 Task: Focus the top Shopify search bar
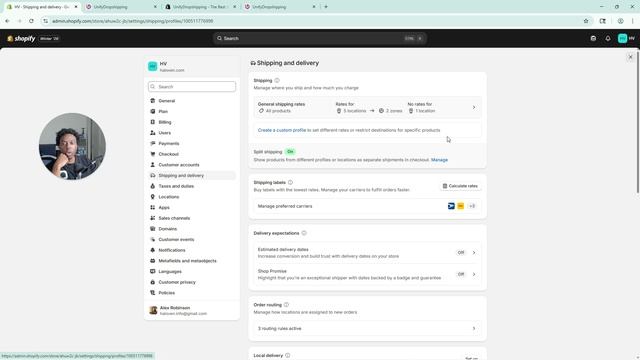tap(320, 38)
